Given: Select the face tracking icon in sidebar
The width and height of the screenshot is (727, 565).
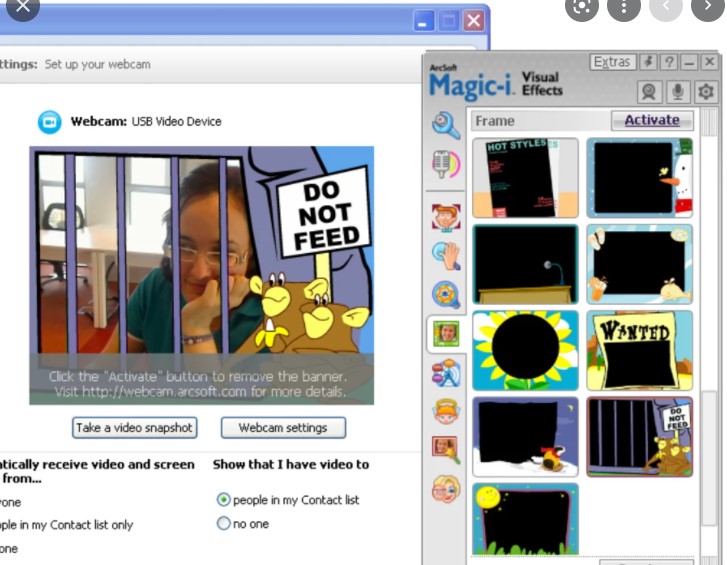Looking at the screenshot, I should (446, 217).
